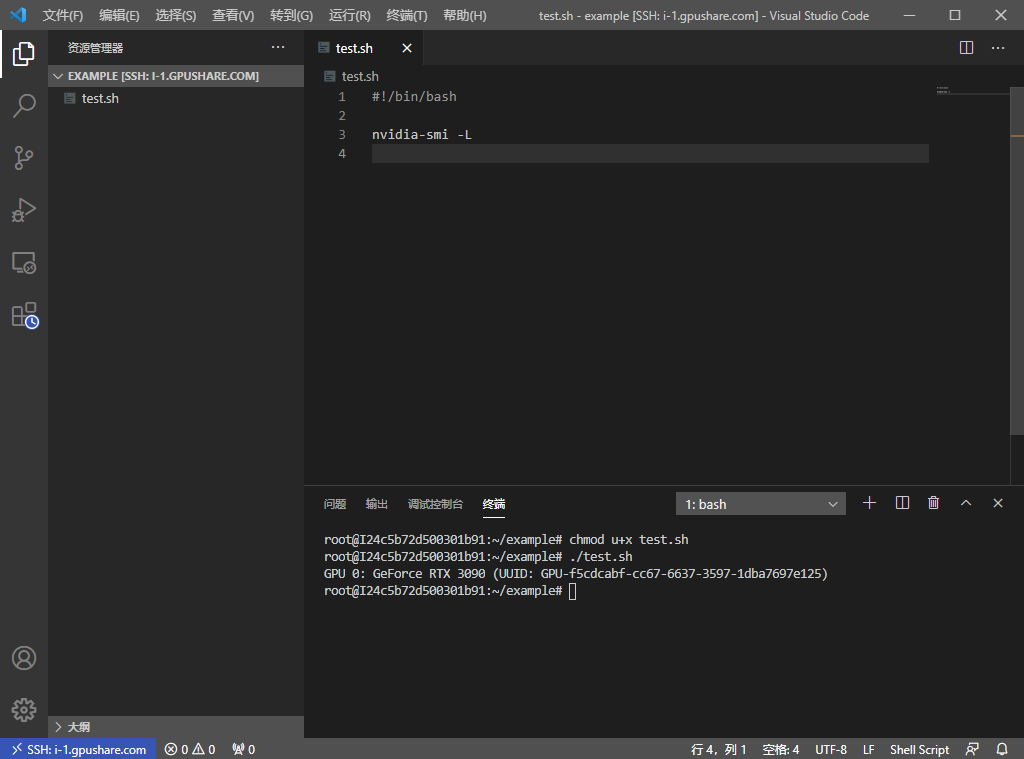Kill the terminal with trash icon

[933, 503]
